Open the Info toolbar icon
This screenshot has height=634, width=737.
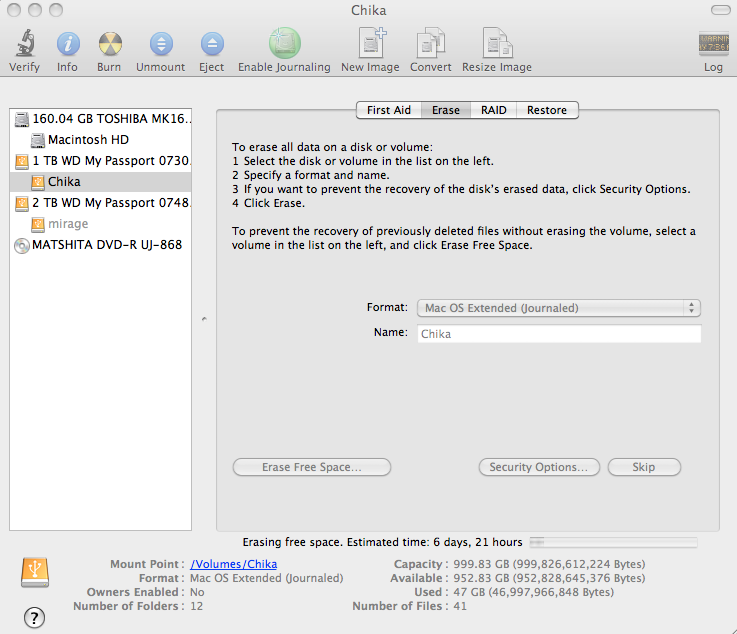tap(68, 44)
